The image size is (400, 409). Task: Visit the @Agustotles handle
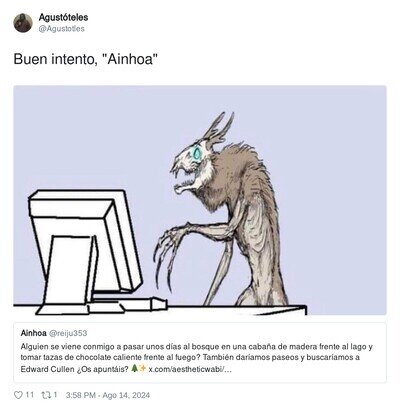click(x=61, y=29)
